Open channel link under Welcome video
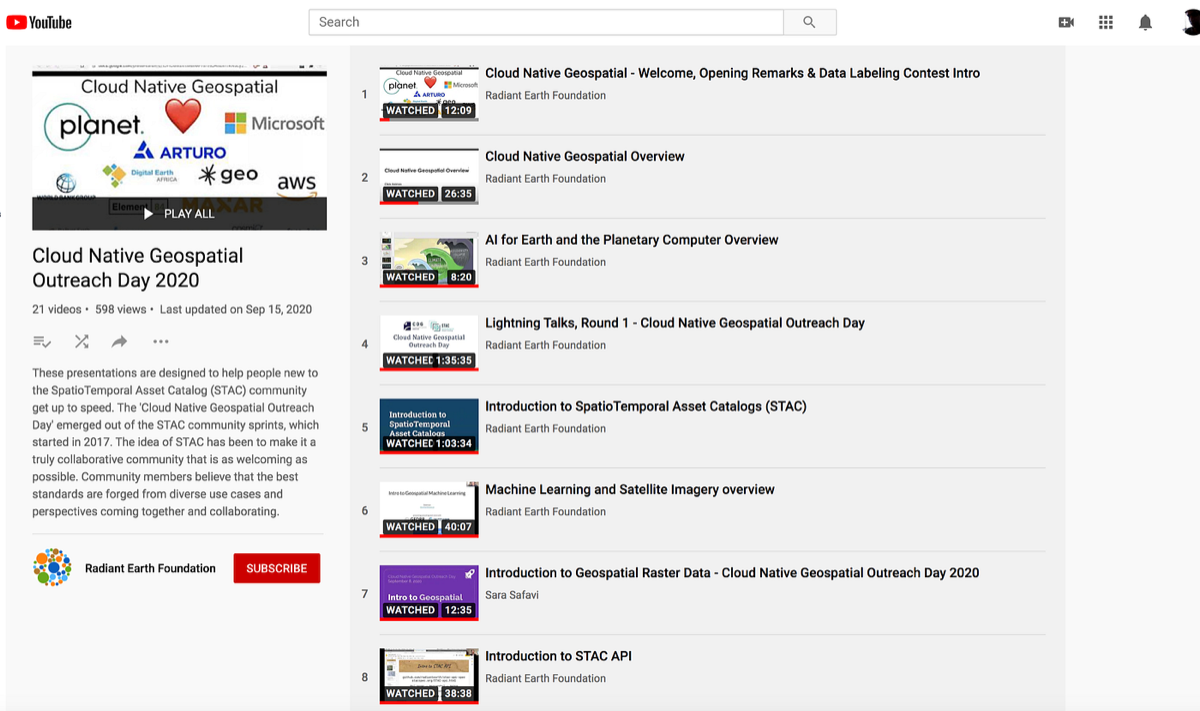This screenshot has width=1200, height=711. pos(545,96)
